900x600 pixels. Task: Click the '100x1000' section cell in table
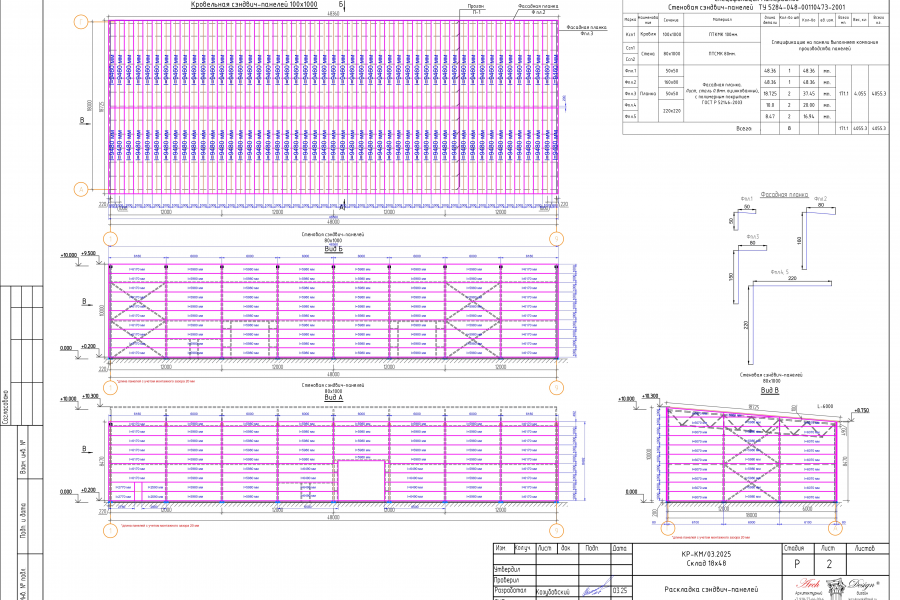pos(671,34)
